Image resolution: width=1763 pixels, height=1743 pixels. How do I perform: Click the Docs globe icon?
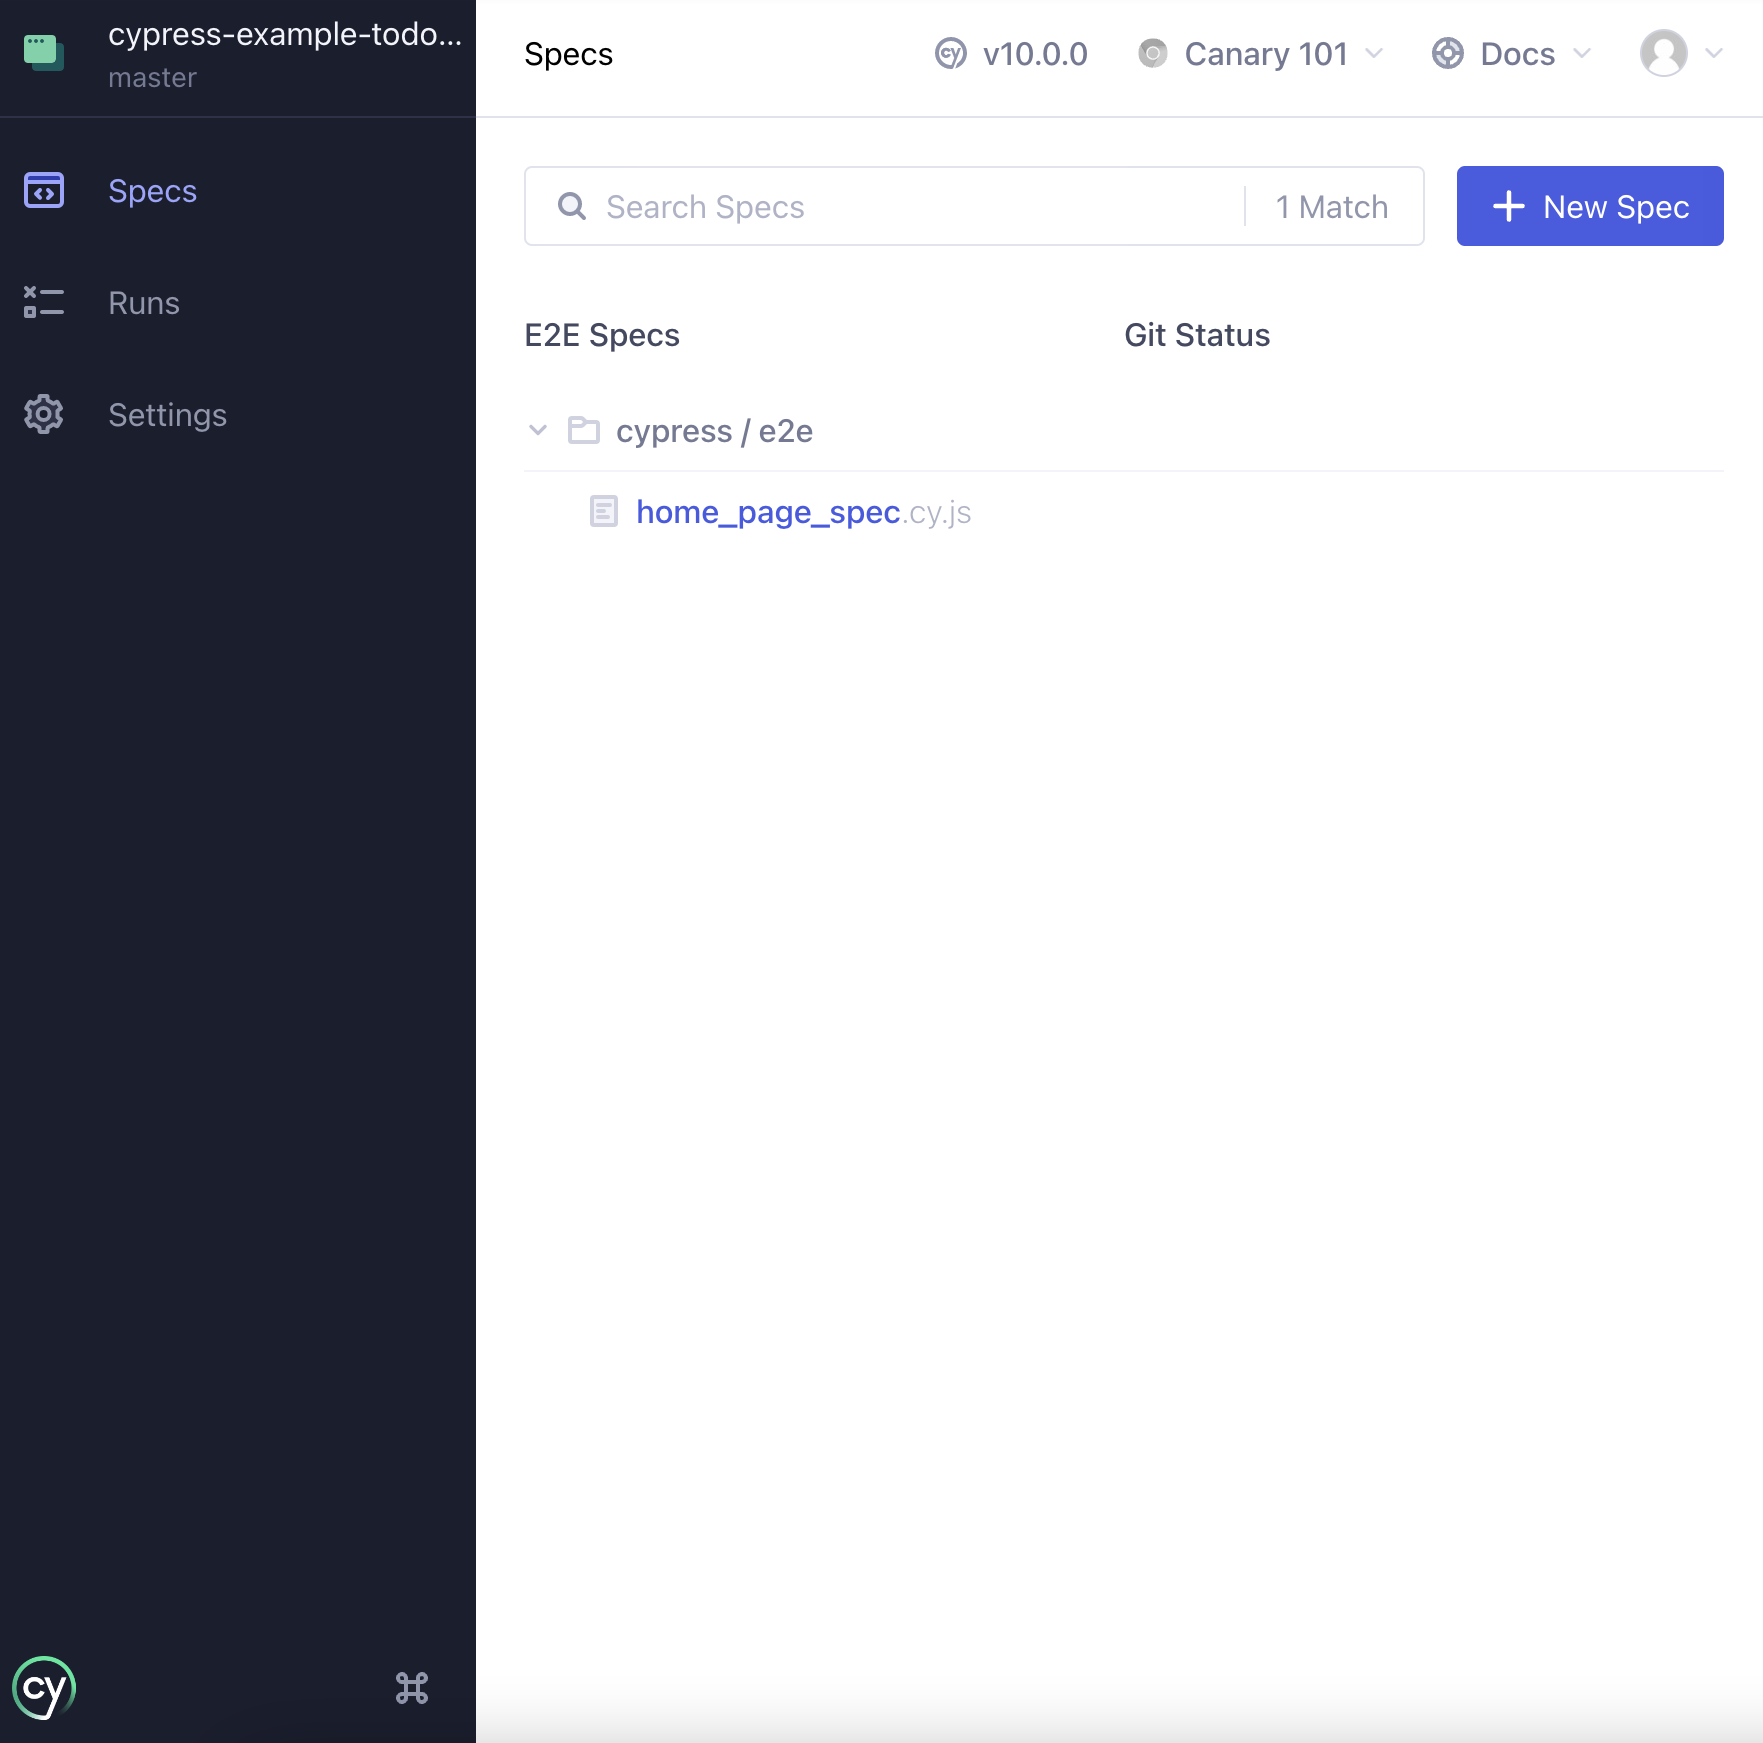pyautogui.click(x=1447, y=54)
